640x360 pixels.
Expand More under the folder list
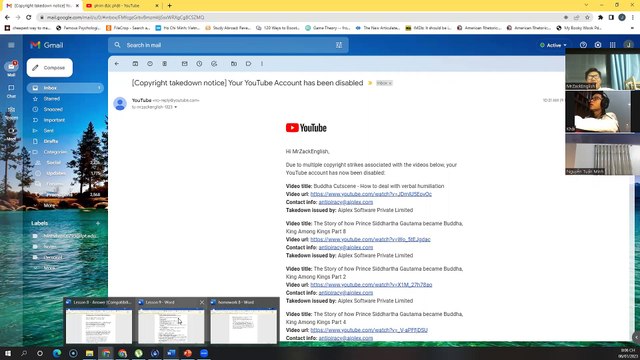(49, 205)
